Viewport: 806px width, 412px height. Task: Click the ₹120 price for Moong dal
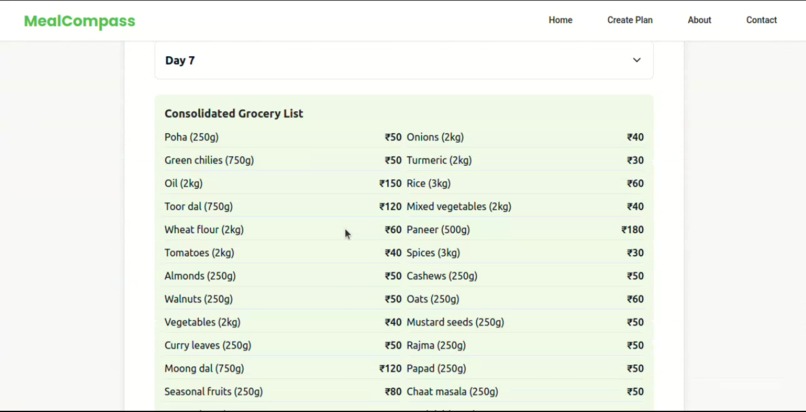point(390,368)
